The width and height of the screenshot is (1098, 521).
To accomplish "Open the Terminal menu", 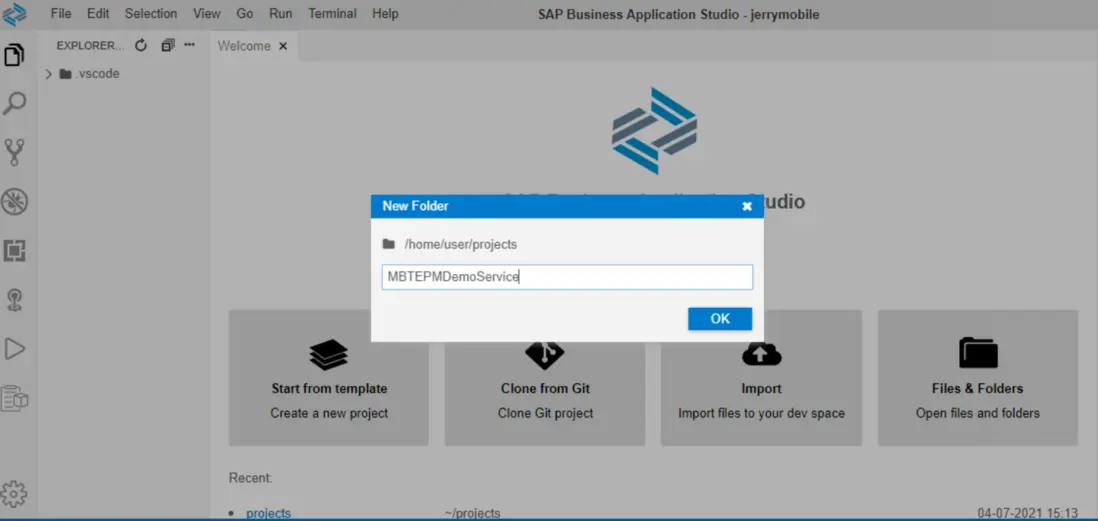I will point(333,13).
